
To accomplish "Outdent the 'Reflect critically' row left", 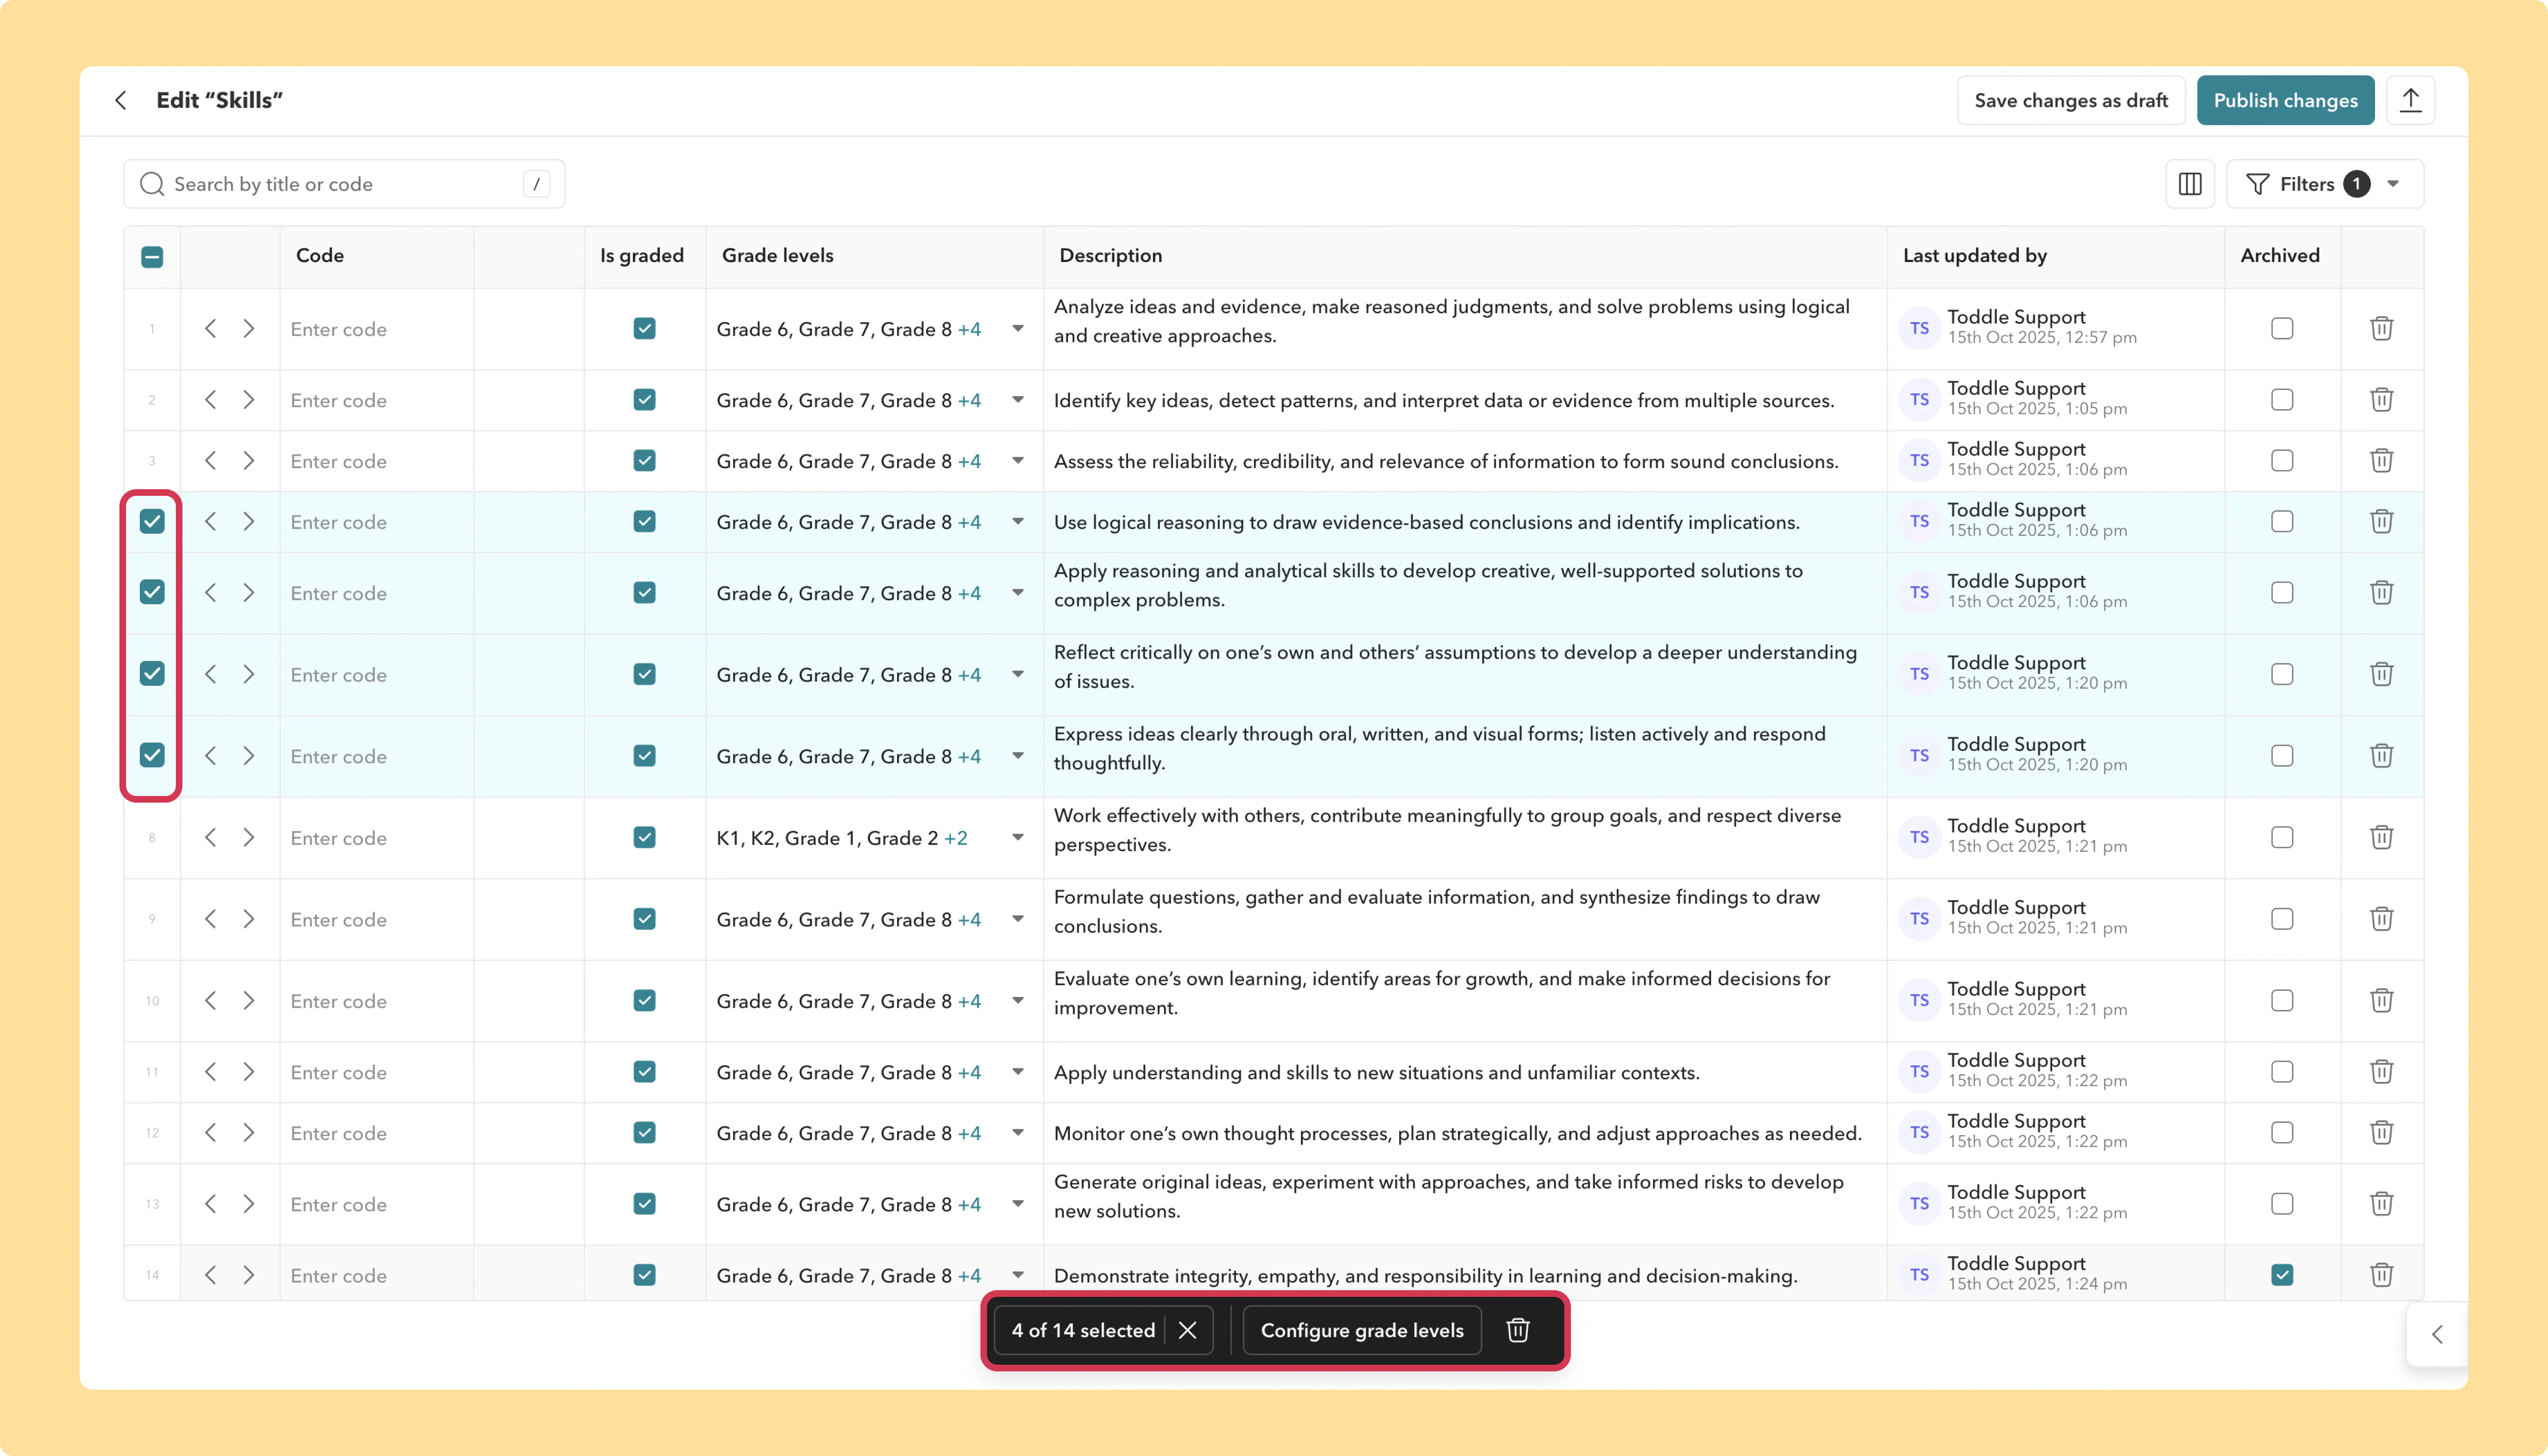I will click(210, 675).
